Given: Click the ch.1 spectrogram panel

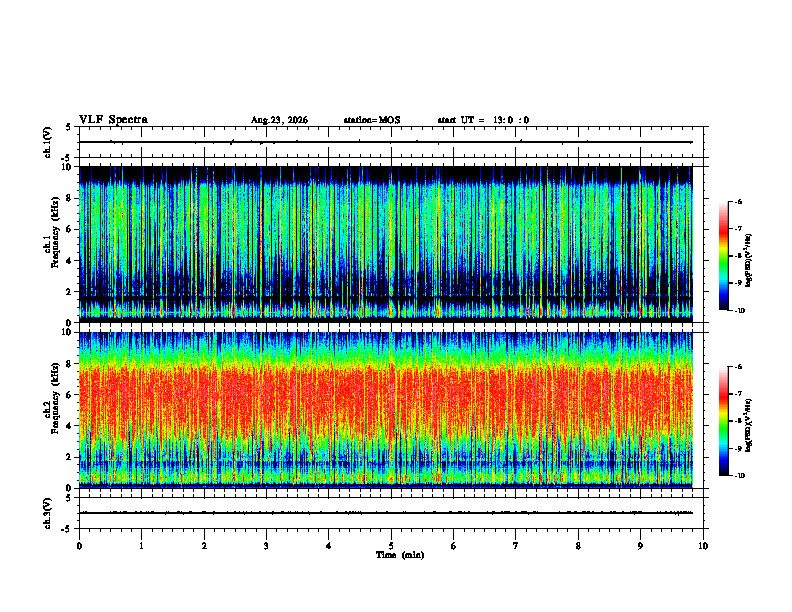Looking at the screenshot, I should pos(385,244).
